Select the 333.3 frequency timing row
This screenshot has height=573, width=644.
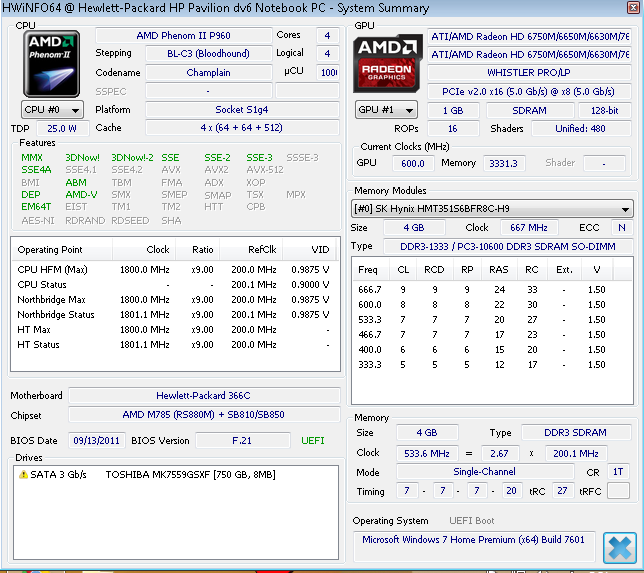(492, 365)
